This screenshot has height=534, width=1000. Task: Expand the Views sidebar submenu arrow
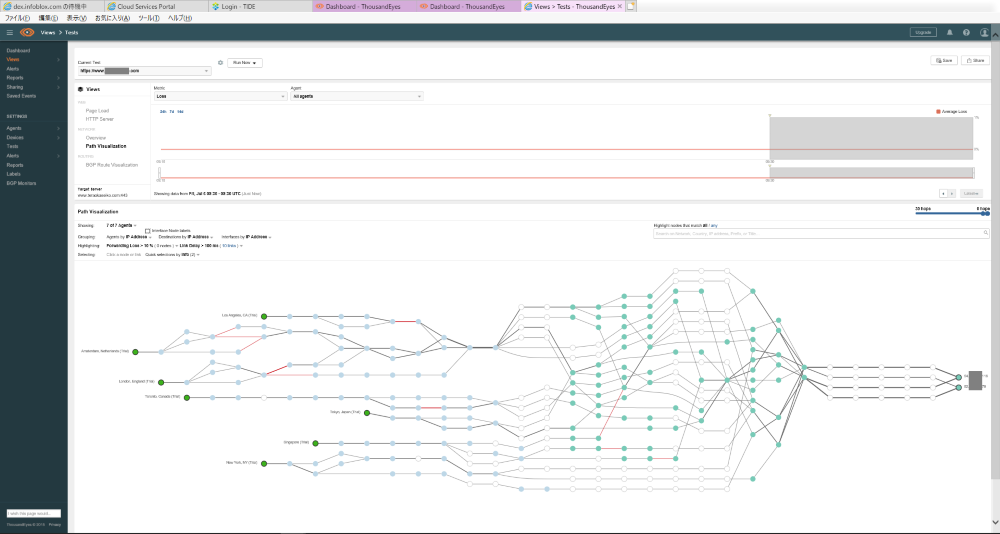click(59, 59)
